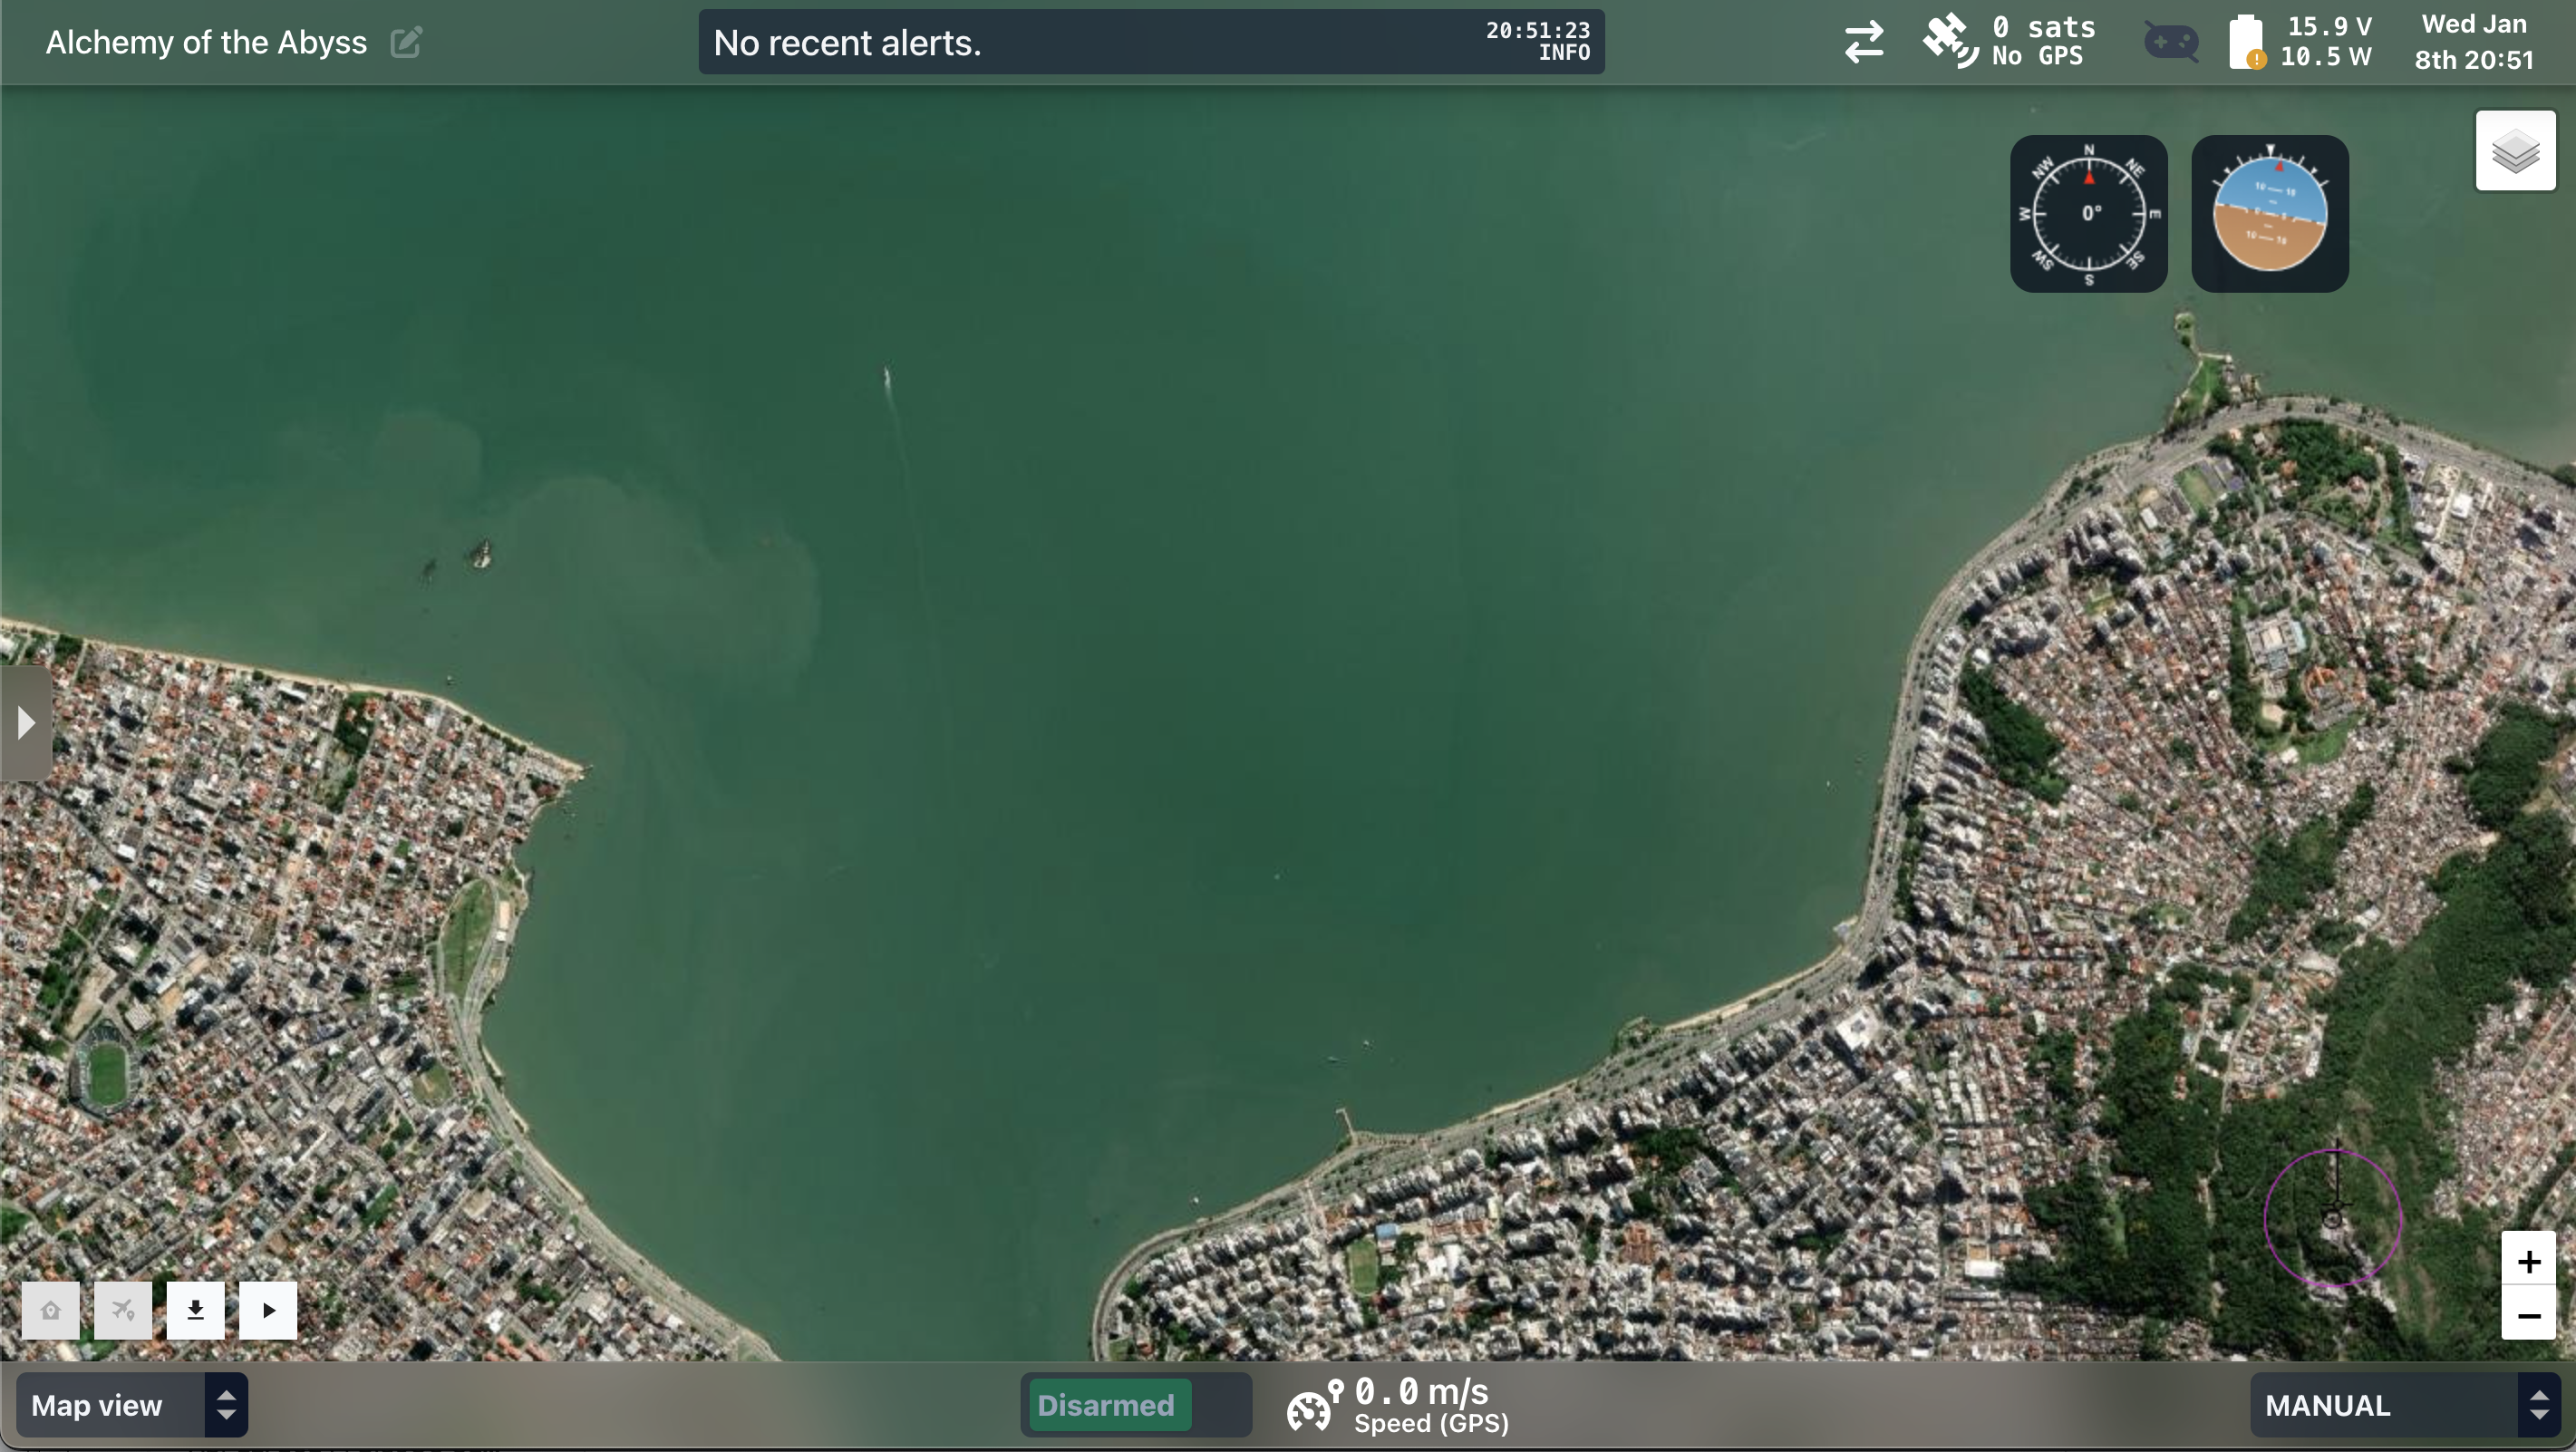Open the joystick controller status icon

pos(2170,41)
